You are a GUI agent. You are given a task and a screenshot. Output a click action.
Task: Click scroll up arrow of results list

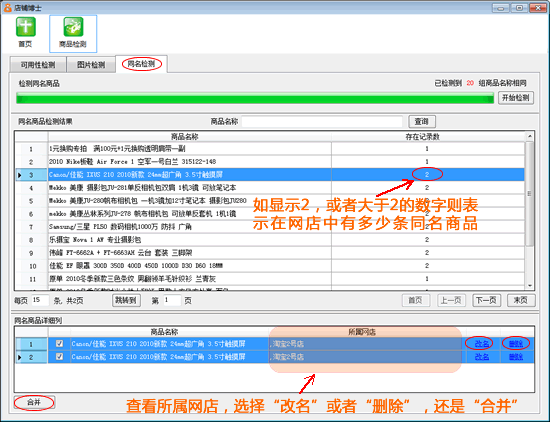click(x=530, y=136)
